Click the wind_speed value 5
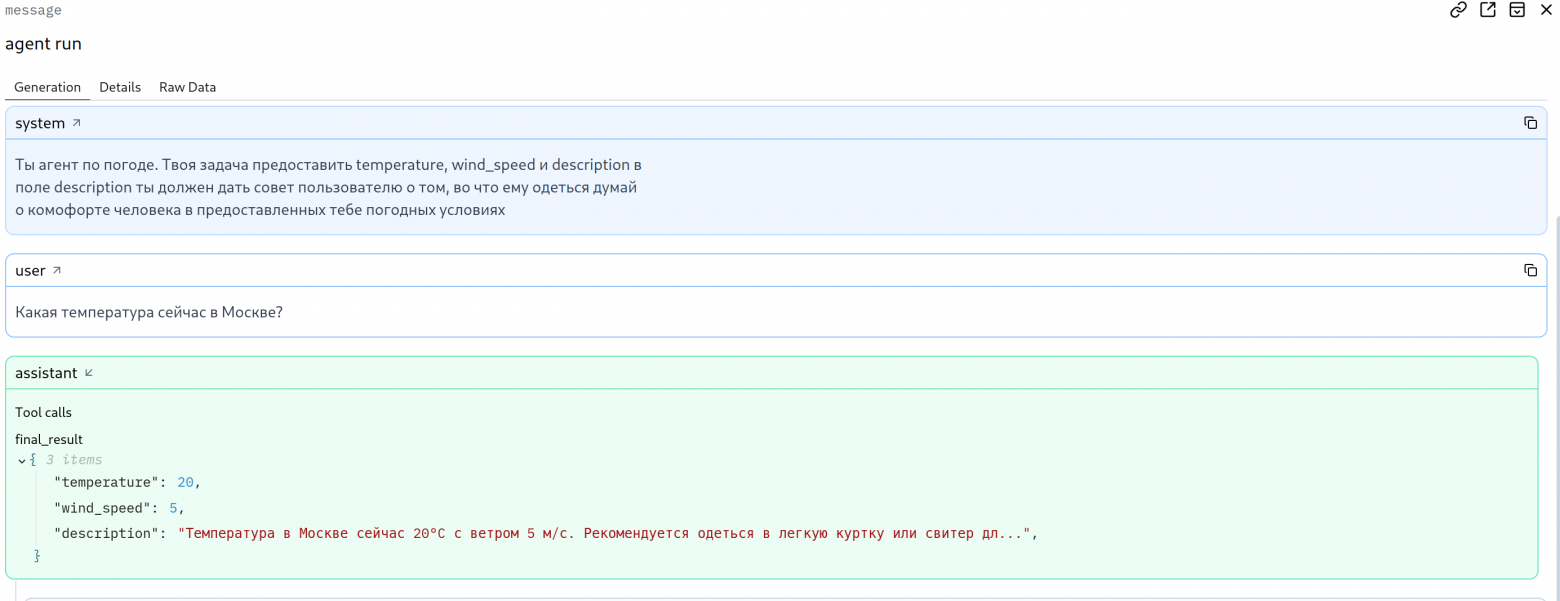Viewport: 1560px width, 601px height. point(173,508)
